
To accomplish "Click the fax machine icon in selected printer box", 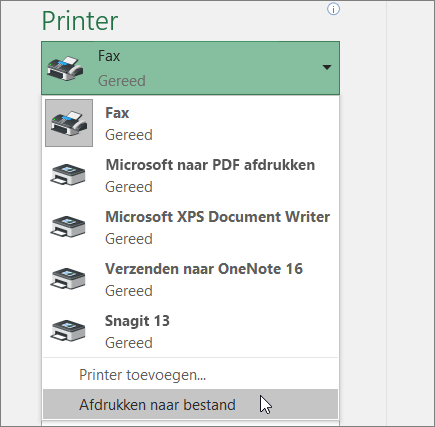I will pos(65,68).
